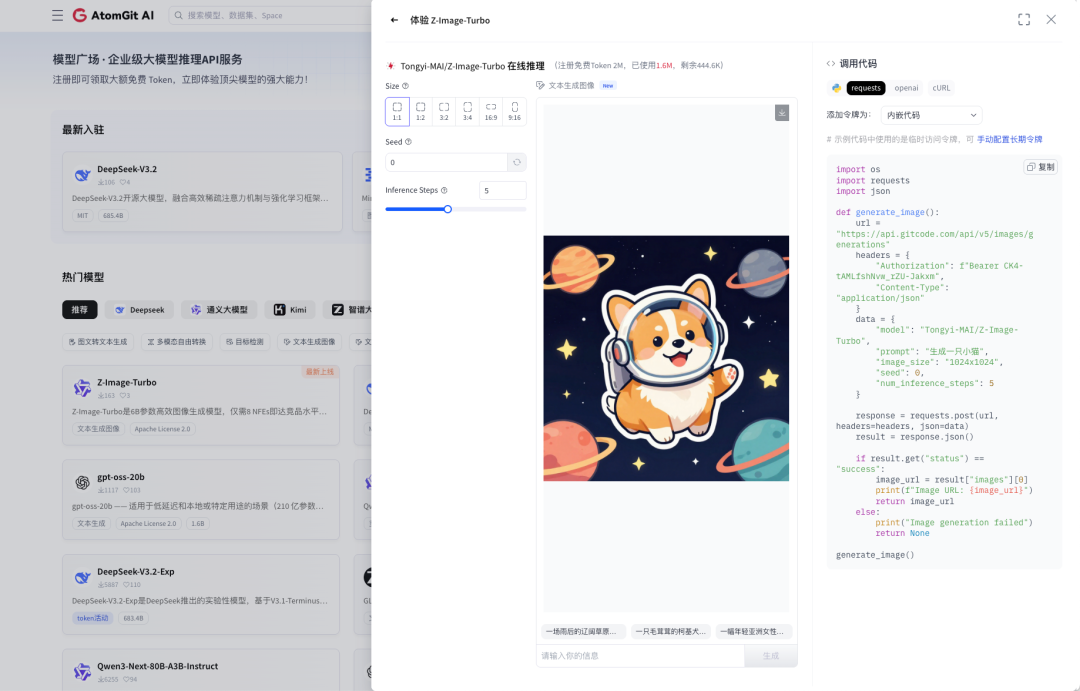Open the DeepSeek-V3.2-Exp model card
The height and width of the screenshot is (691, 1080).
pyautogui.click(x=200, y=595)
